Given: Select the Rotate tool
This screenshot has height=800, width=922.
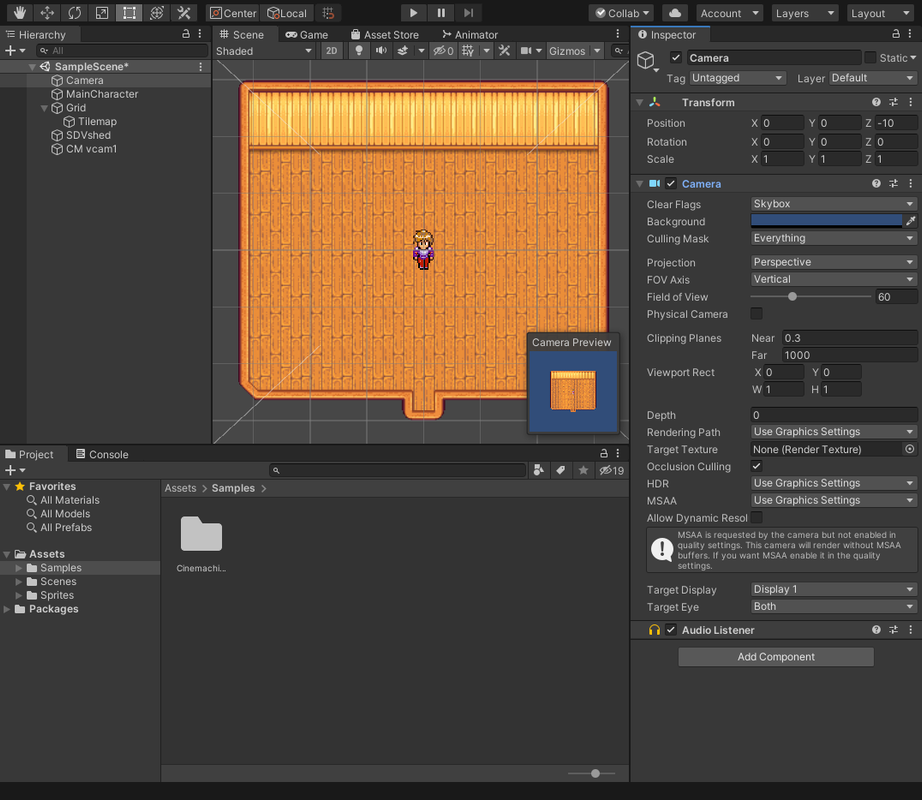Looking at the screenshot, I should pyautogui.click(x=74, y=13).
